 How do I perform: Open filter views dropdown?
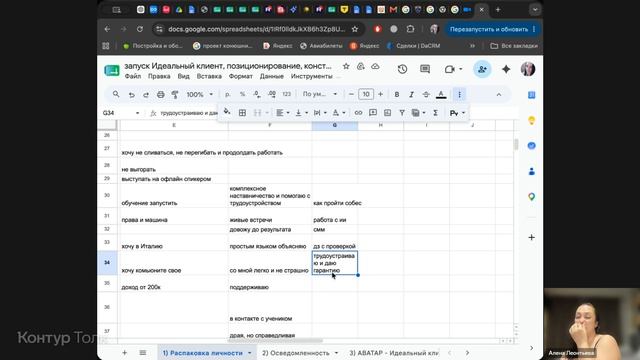coord(418,113)
